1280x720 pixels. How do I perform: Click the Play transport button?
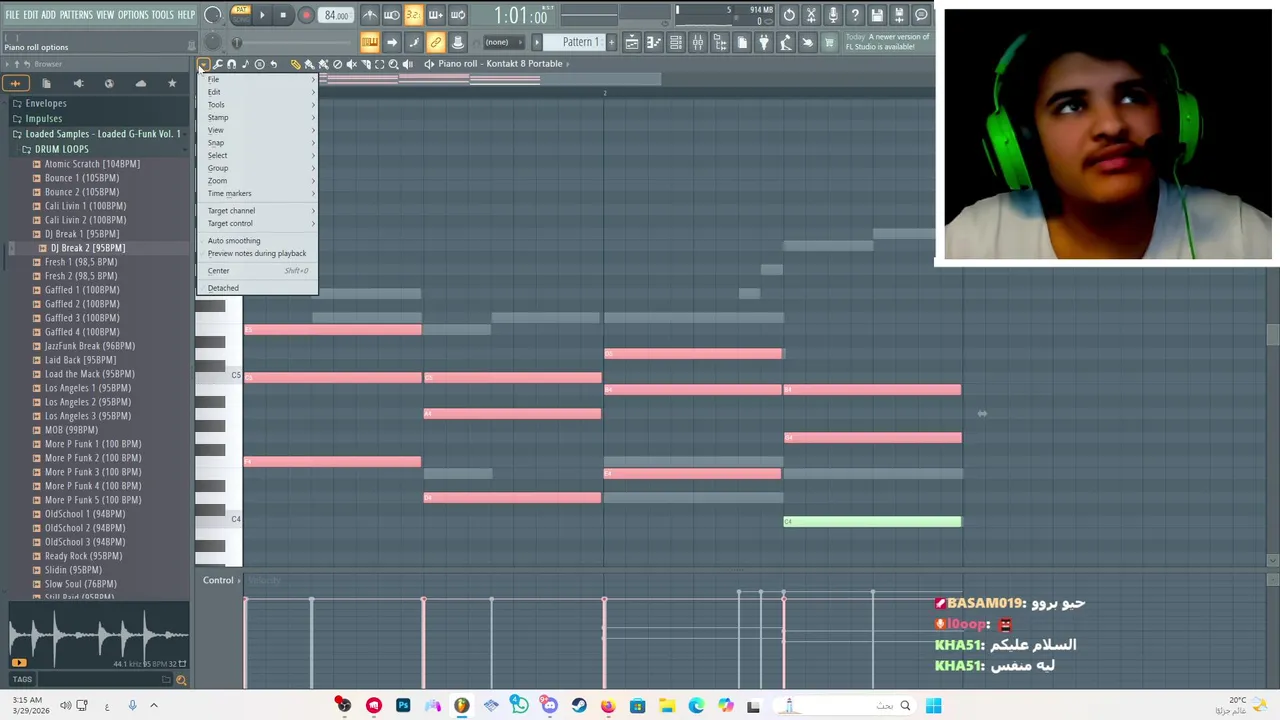click(262, 15)
